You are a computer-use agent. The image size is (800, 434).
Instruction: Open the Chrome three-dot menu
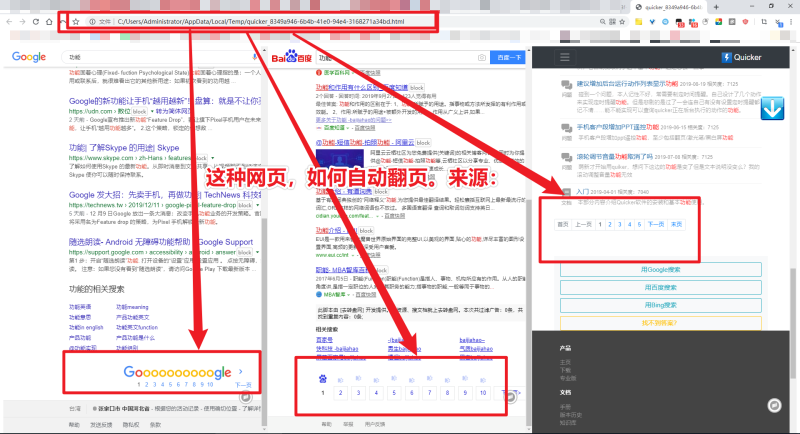(x=791, y=22)
